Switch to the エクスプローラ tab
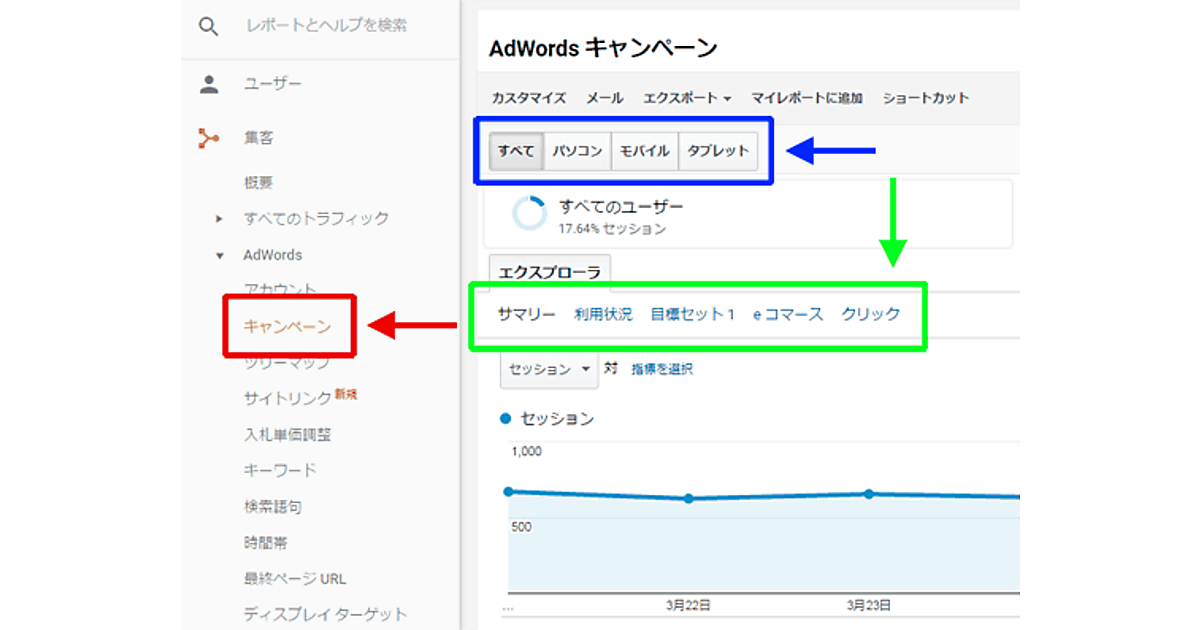 (549, 272)
